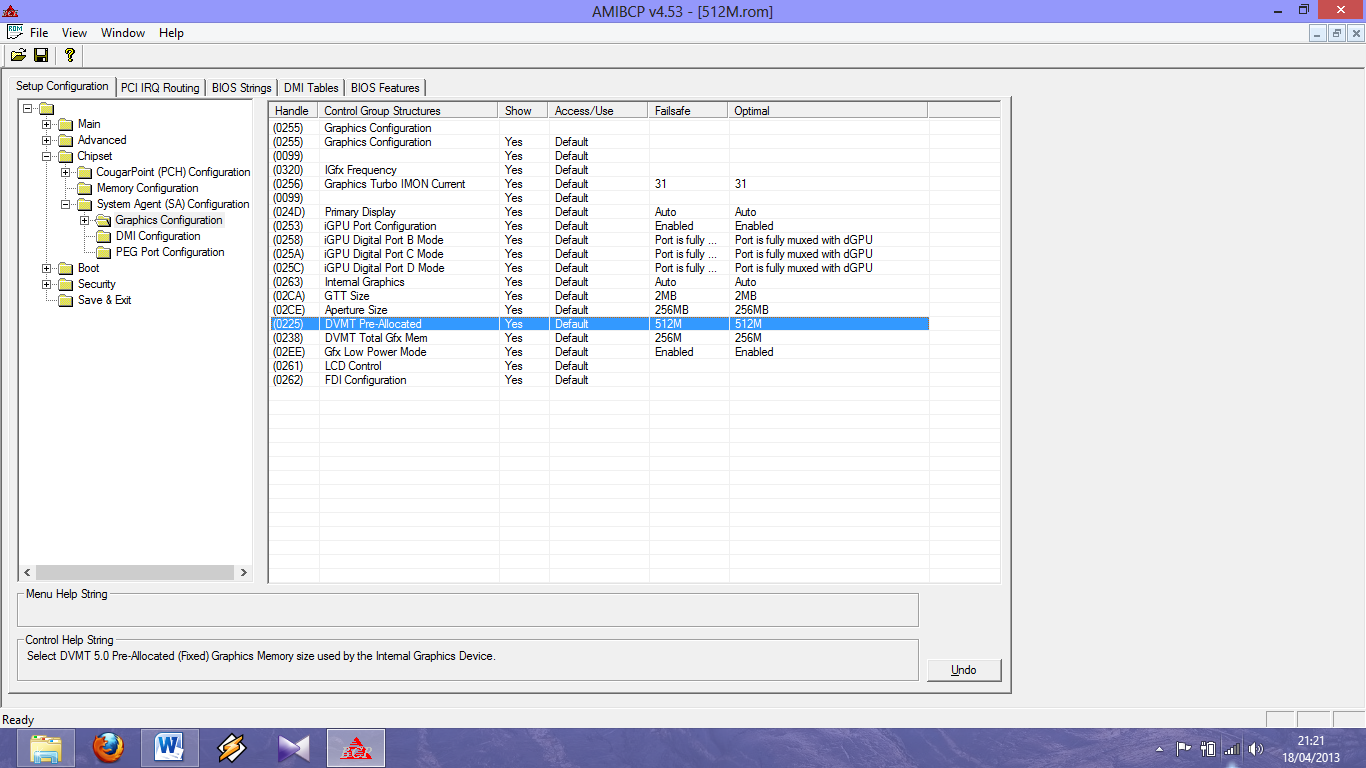Select the LCD Control row
This screenshot has height=768, width=1366.
(x=599, y=366)
